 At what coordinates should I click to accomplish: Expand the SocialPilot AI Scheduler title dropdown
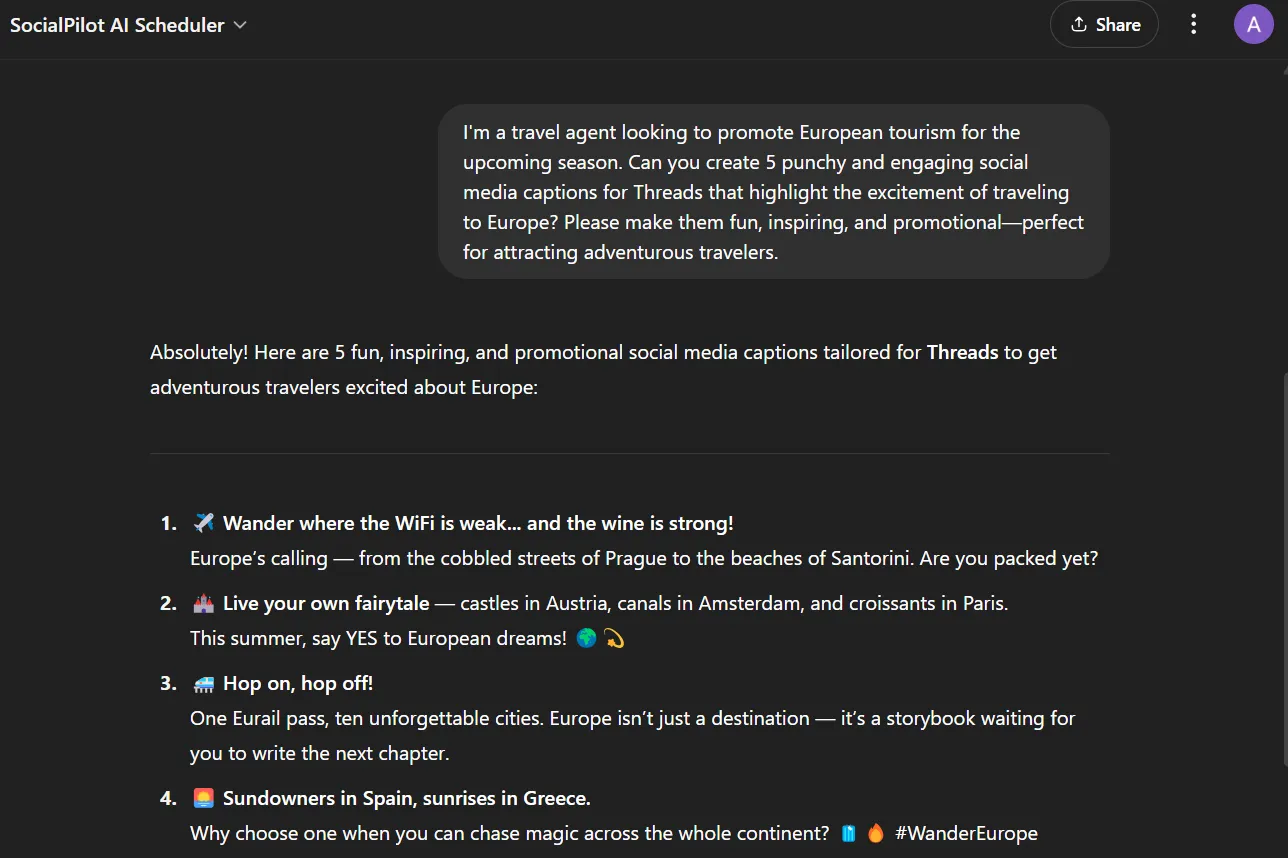pyautogui.click(x=239, y=25)
